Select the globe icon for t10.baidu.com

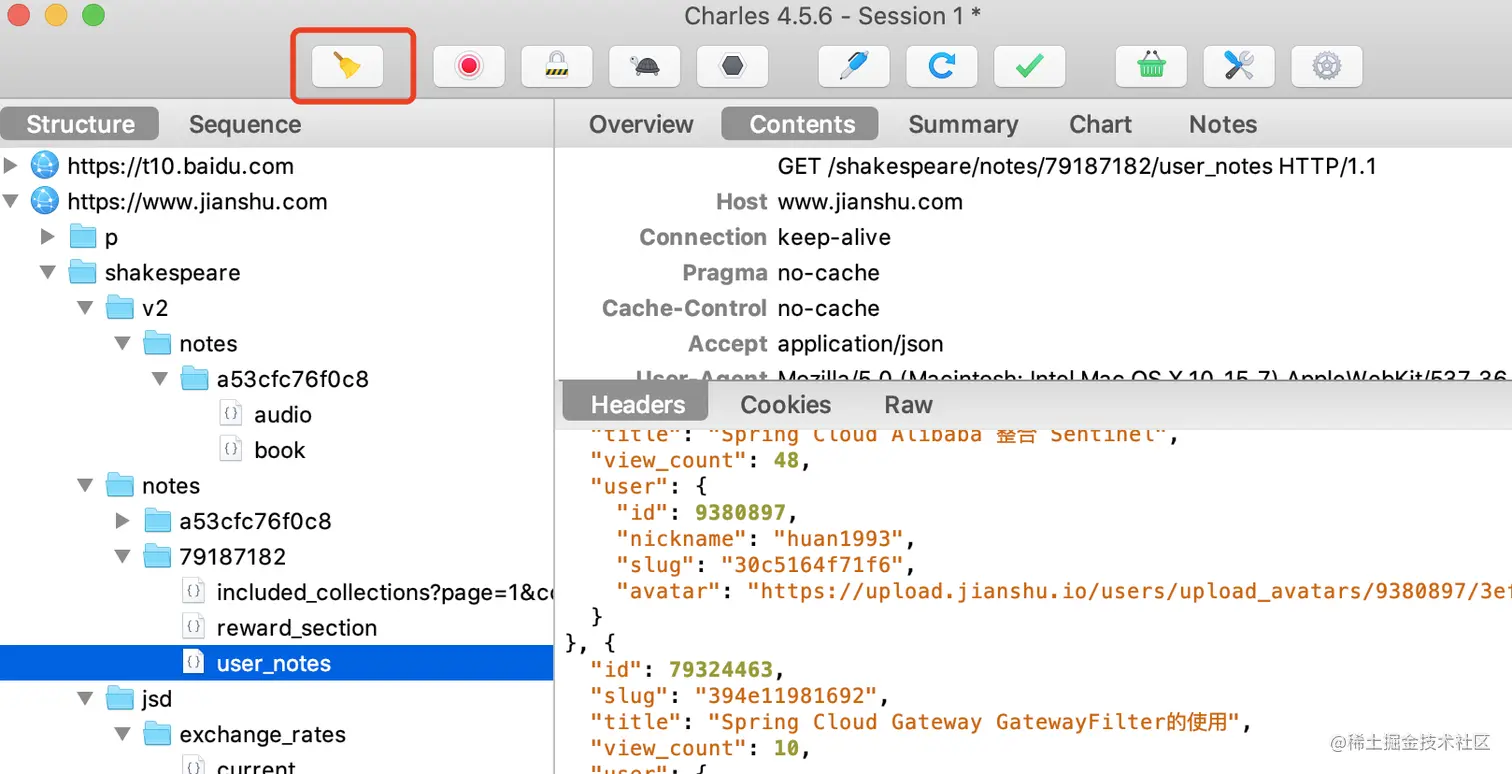click(x=45, y=165)
